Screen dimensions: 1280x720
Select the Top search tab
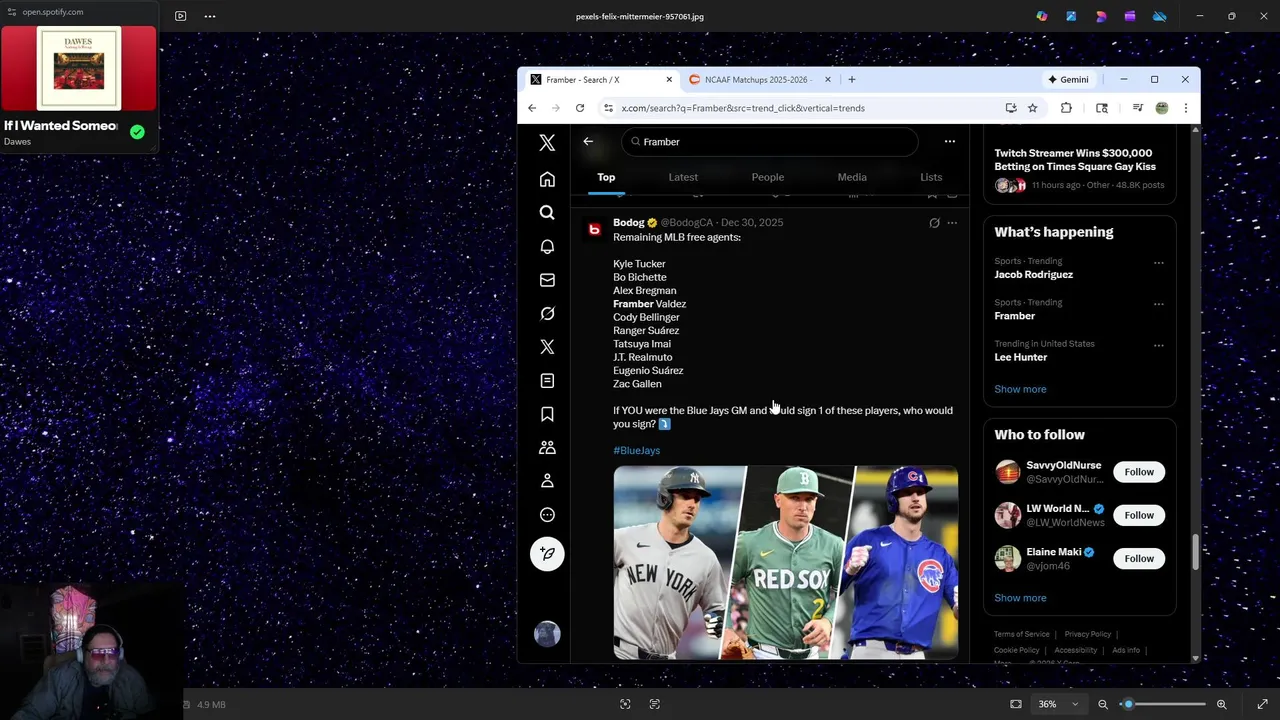pyautogui.click(x=606, y=177)
